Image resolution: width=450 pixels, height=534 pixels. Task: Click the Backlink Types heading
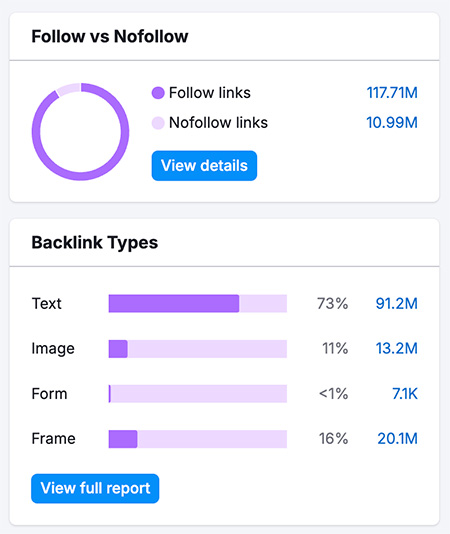point(95,243)
